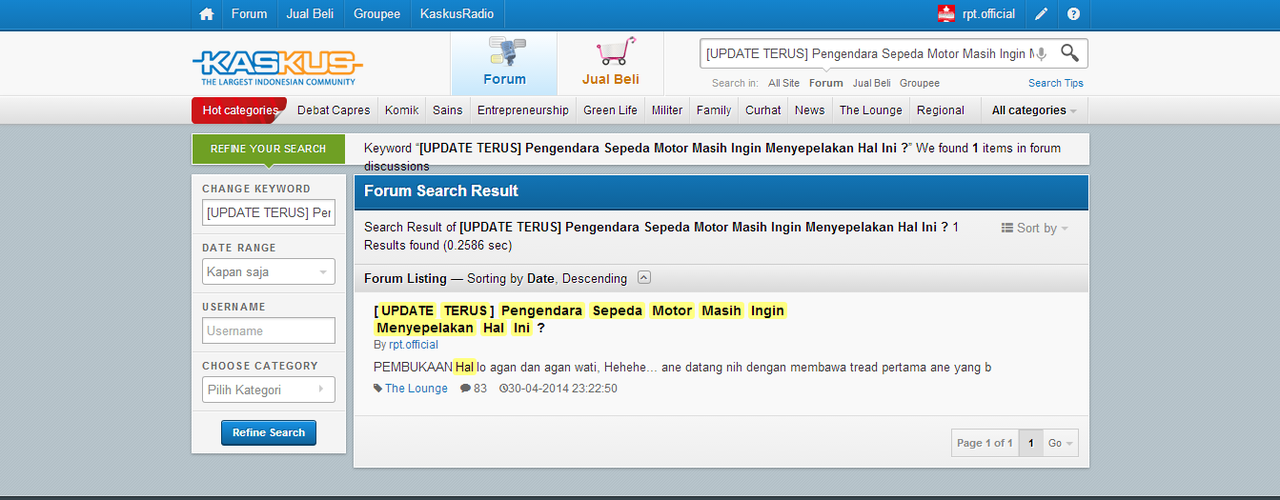Open the Entrepreneurship category
1280x500 pixels.
pos(523,110)
